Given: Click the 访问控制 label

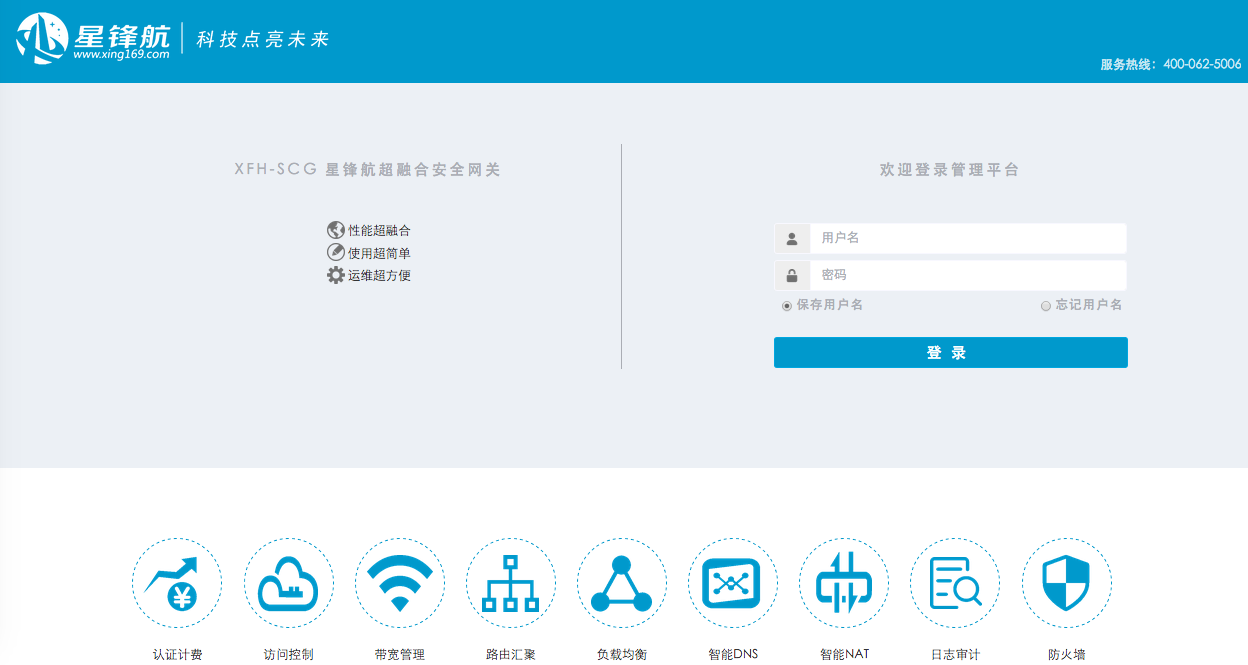Looking at the screenshot, I should (288, 655).
